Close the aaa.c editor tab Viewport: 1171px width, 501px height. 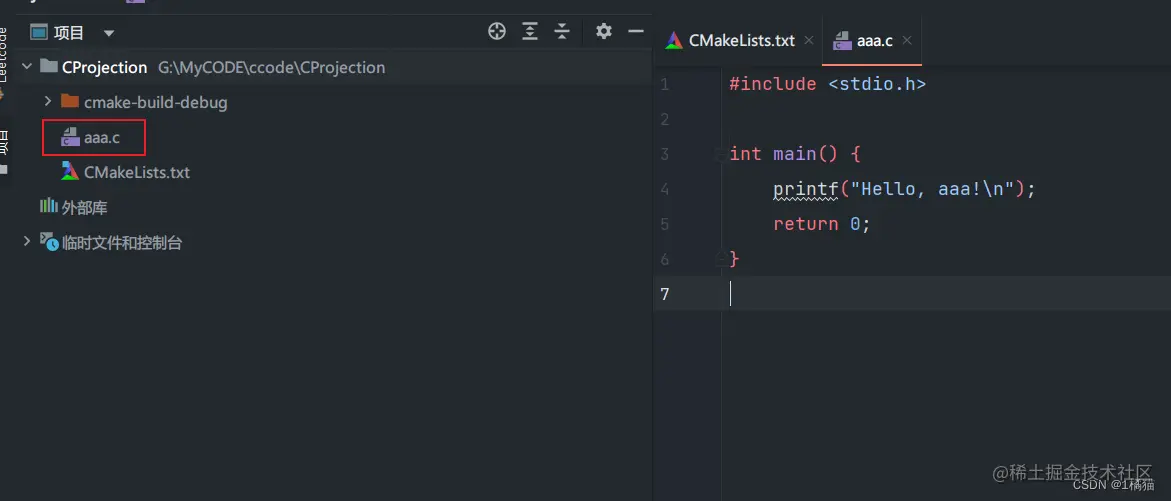pos(907,40)
